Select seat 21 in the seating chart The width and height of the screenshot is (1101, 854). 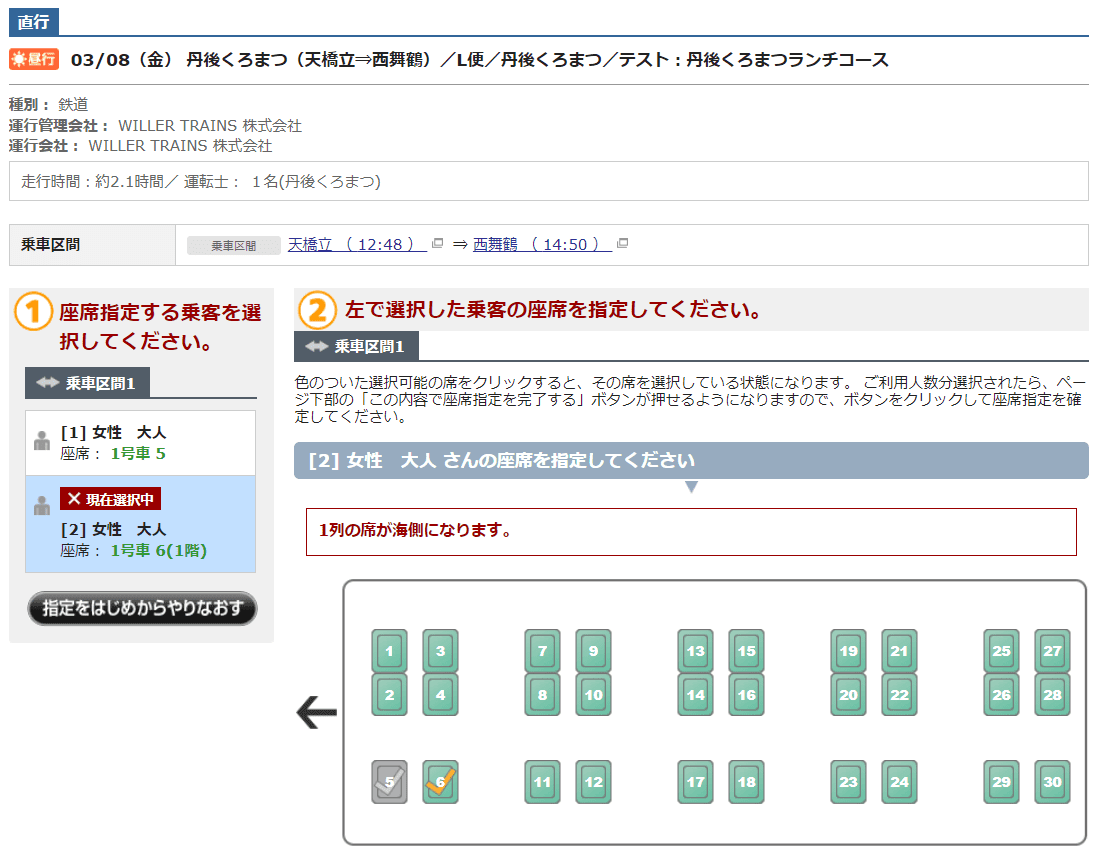[899, 651]
